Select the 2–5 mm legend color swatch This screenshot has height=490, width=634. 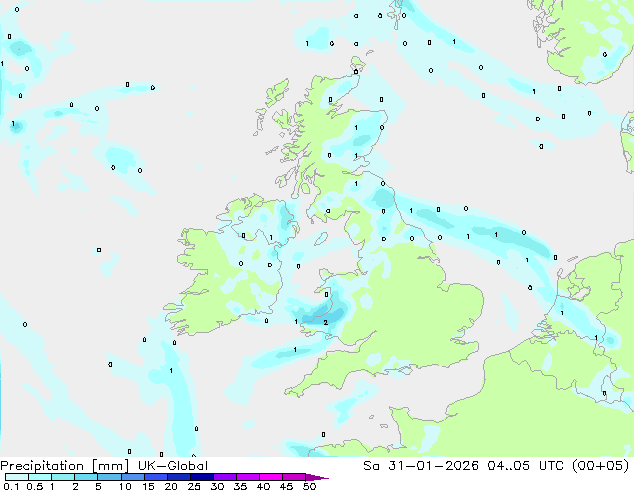(x=86, y=477)
